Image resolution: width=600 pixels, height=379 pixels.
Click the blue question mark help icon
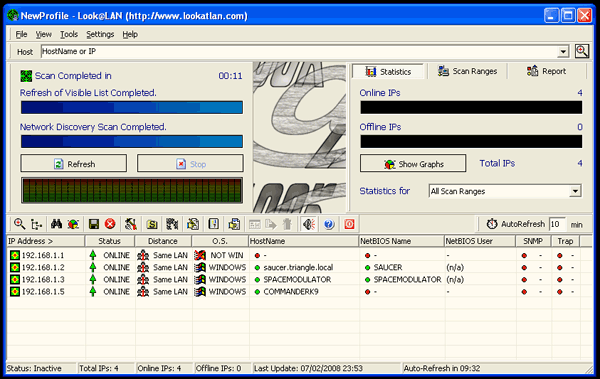click(329, 224)
